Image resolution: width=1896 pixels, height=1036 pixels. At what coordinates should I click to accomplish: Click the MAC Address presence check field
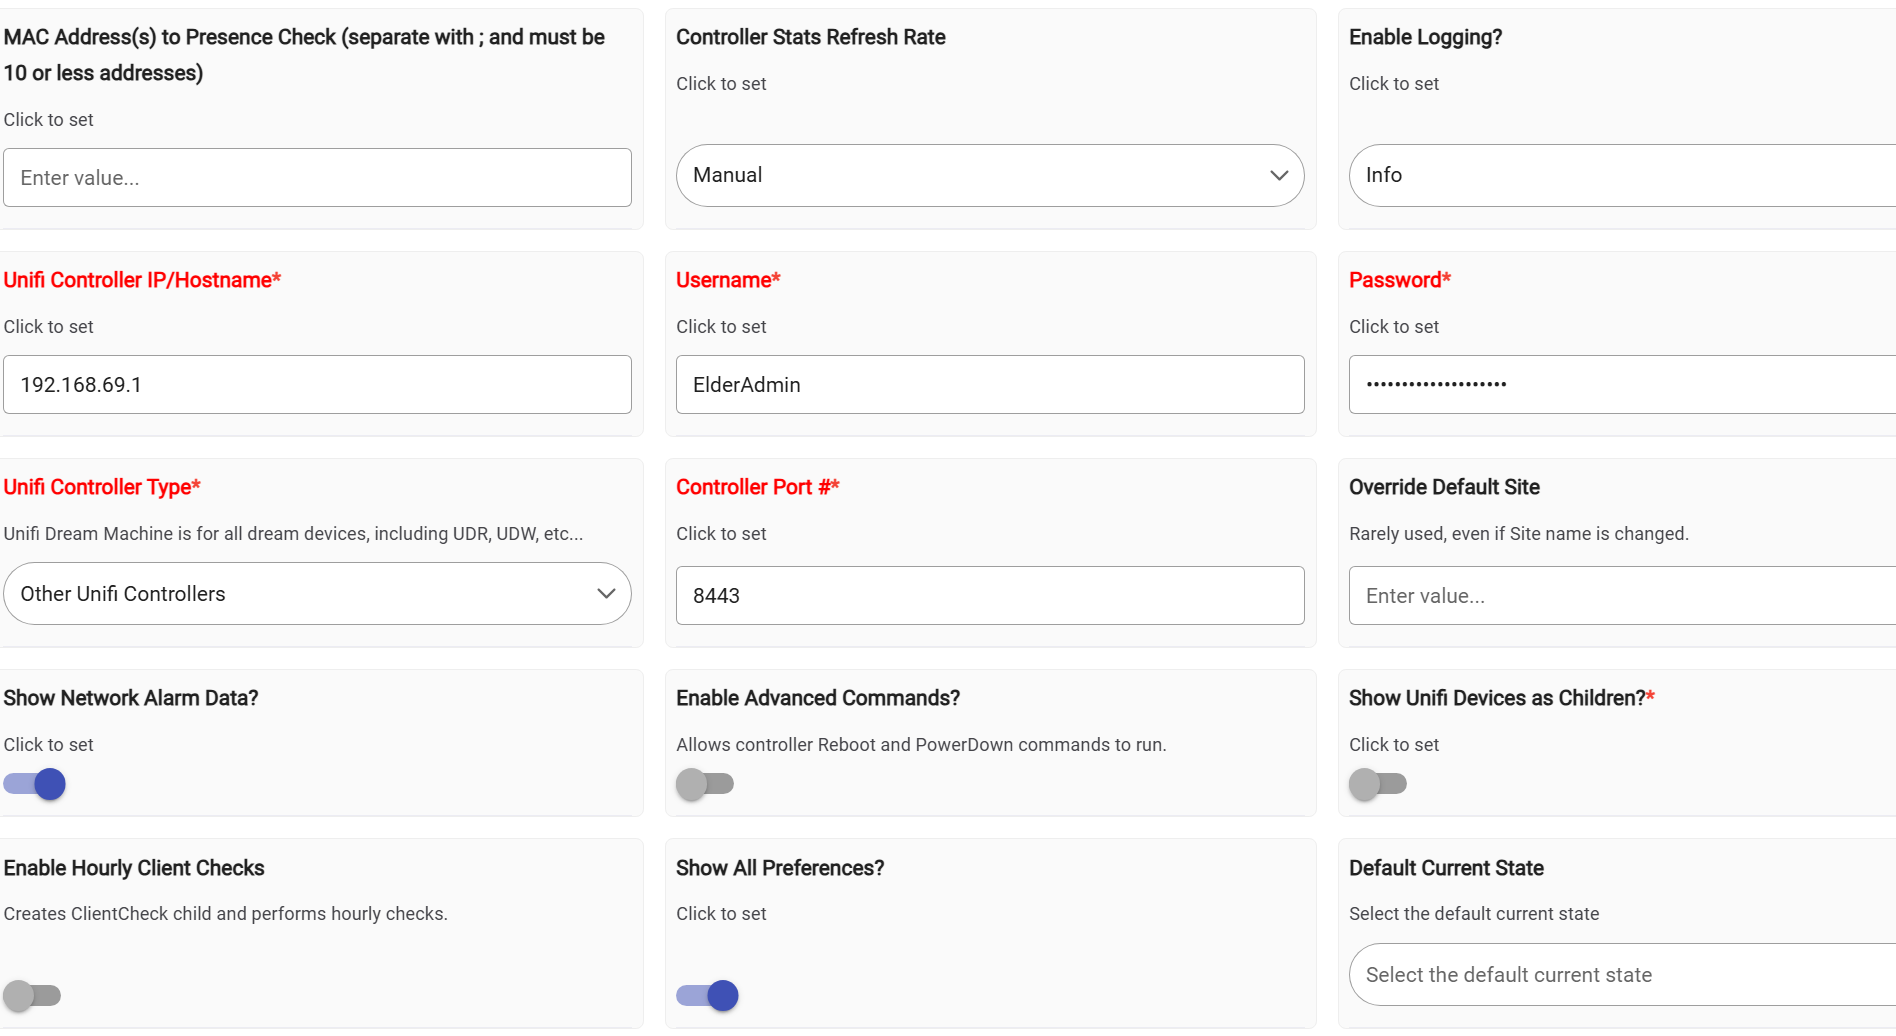pos(317,178)
